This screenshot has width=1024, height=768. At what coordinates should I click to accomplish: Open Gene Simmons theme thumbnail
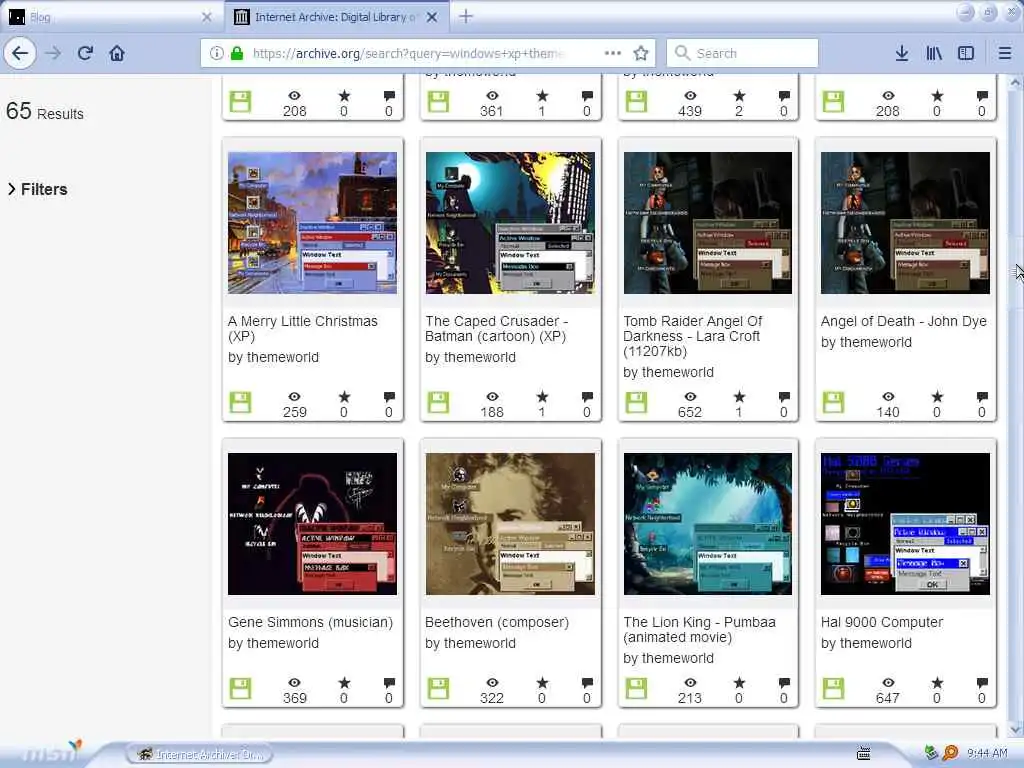[312, 524]
